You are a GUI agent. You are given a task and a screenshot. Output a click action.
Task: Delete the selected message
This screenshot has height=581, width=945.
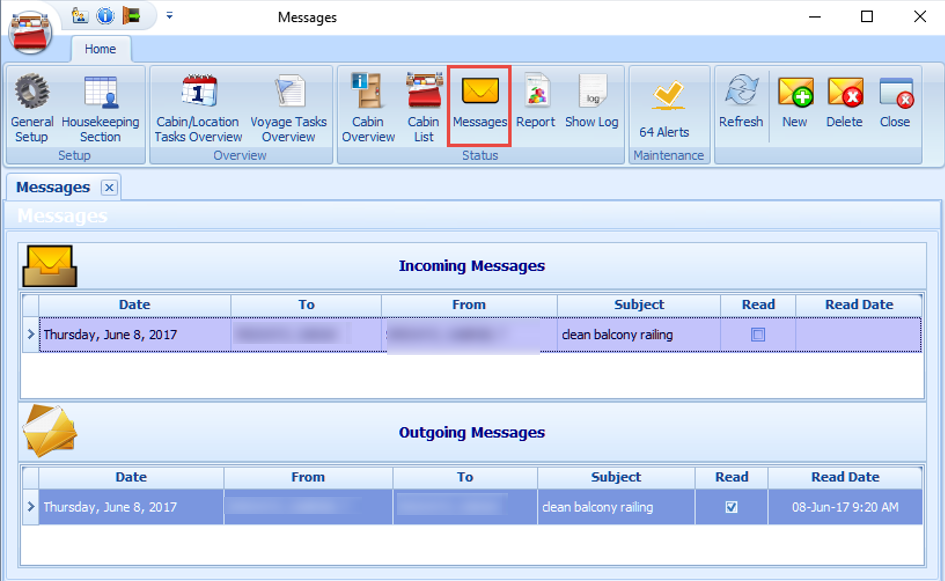[x=844, y=100]
